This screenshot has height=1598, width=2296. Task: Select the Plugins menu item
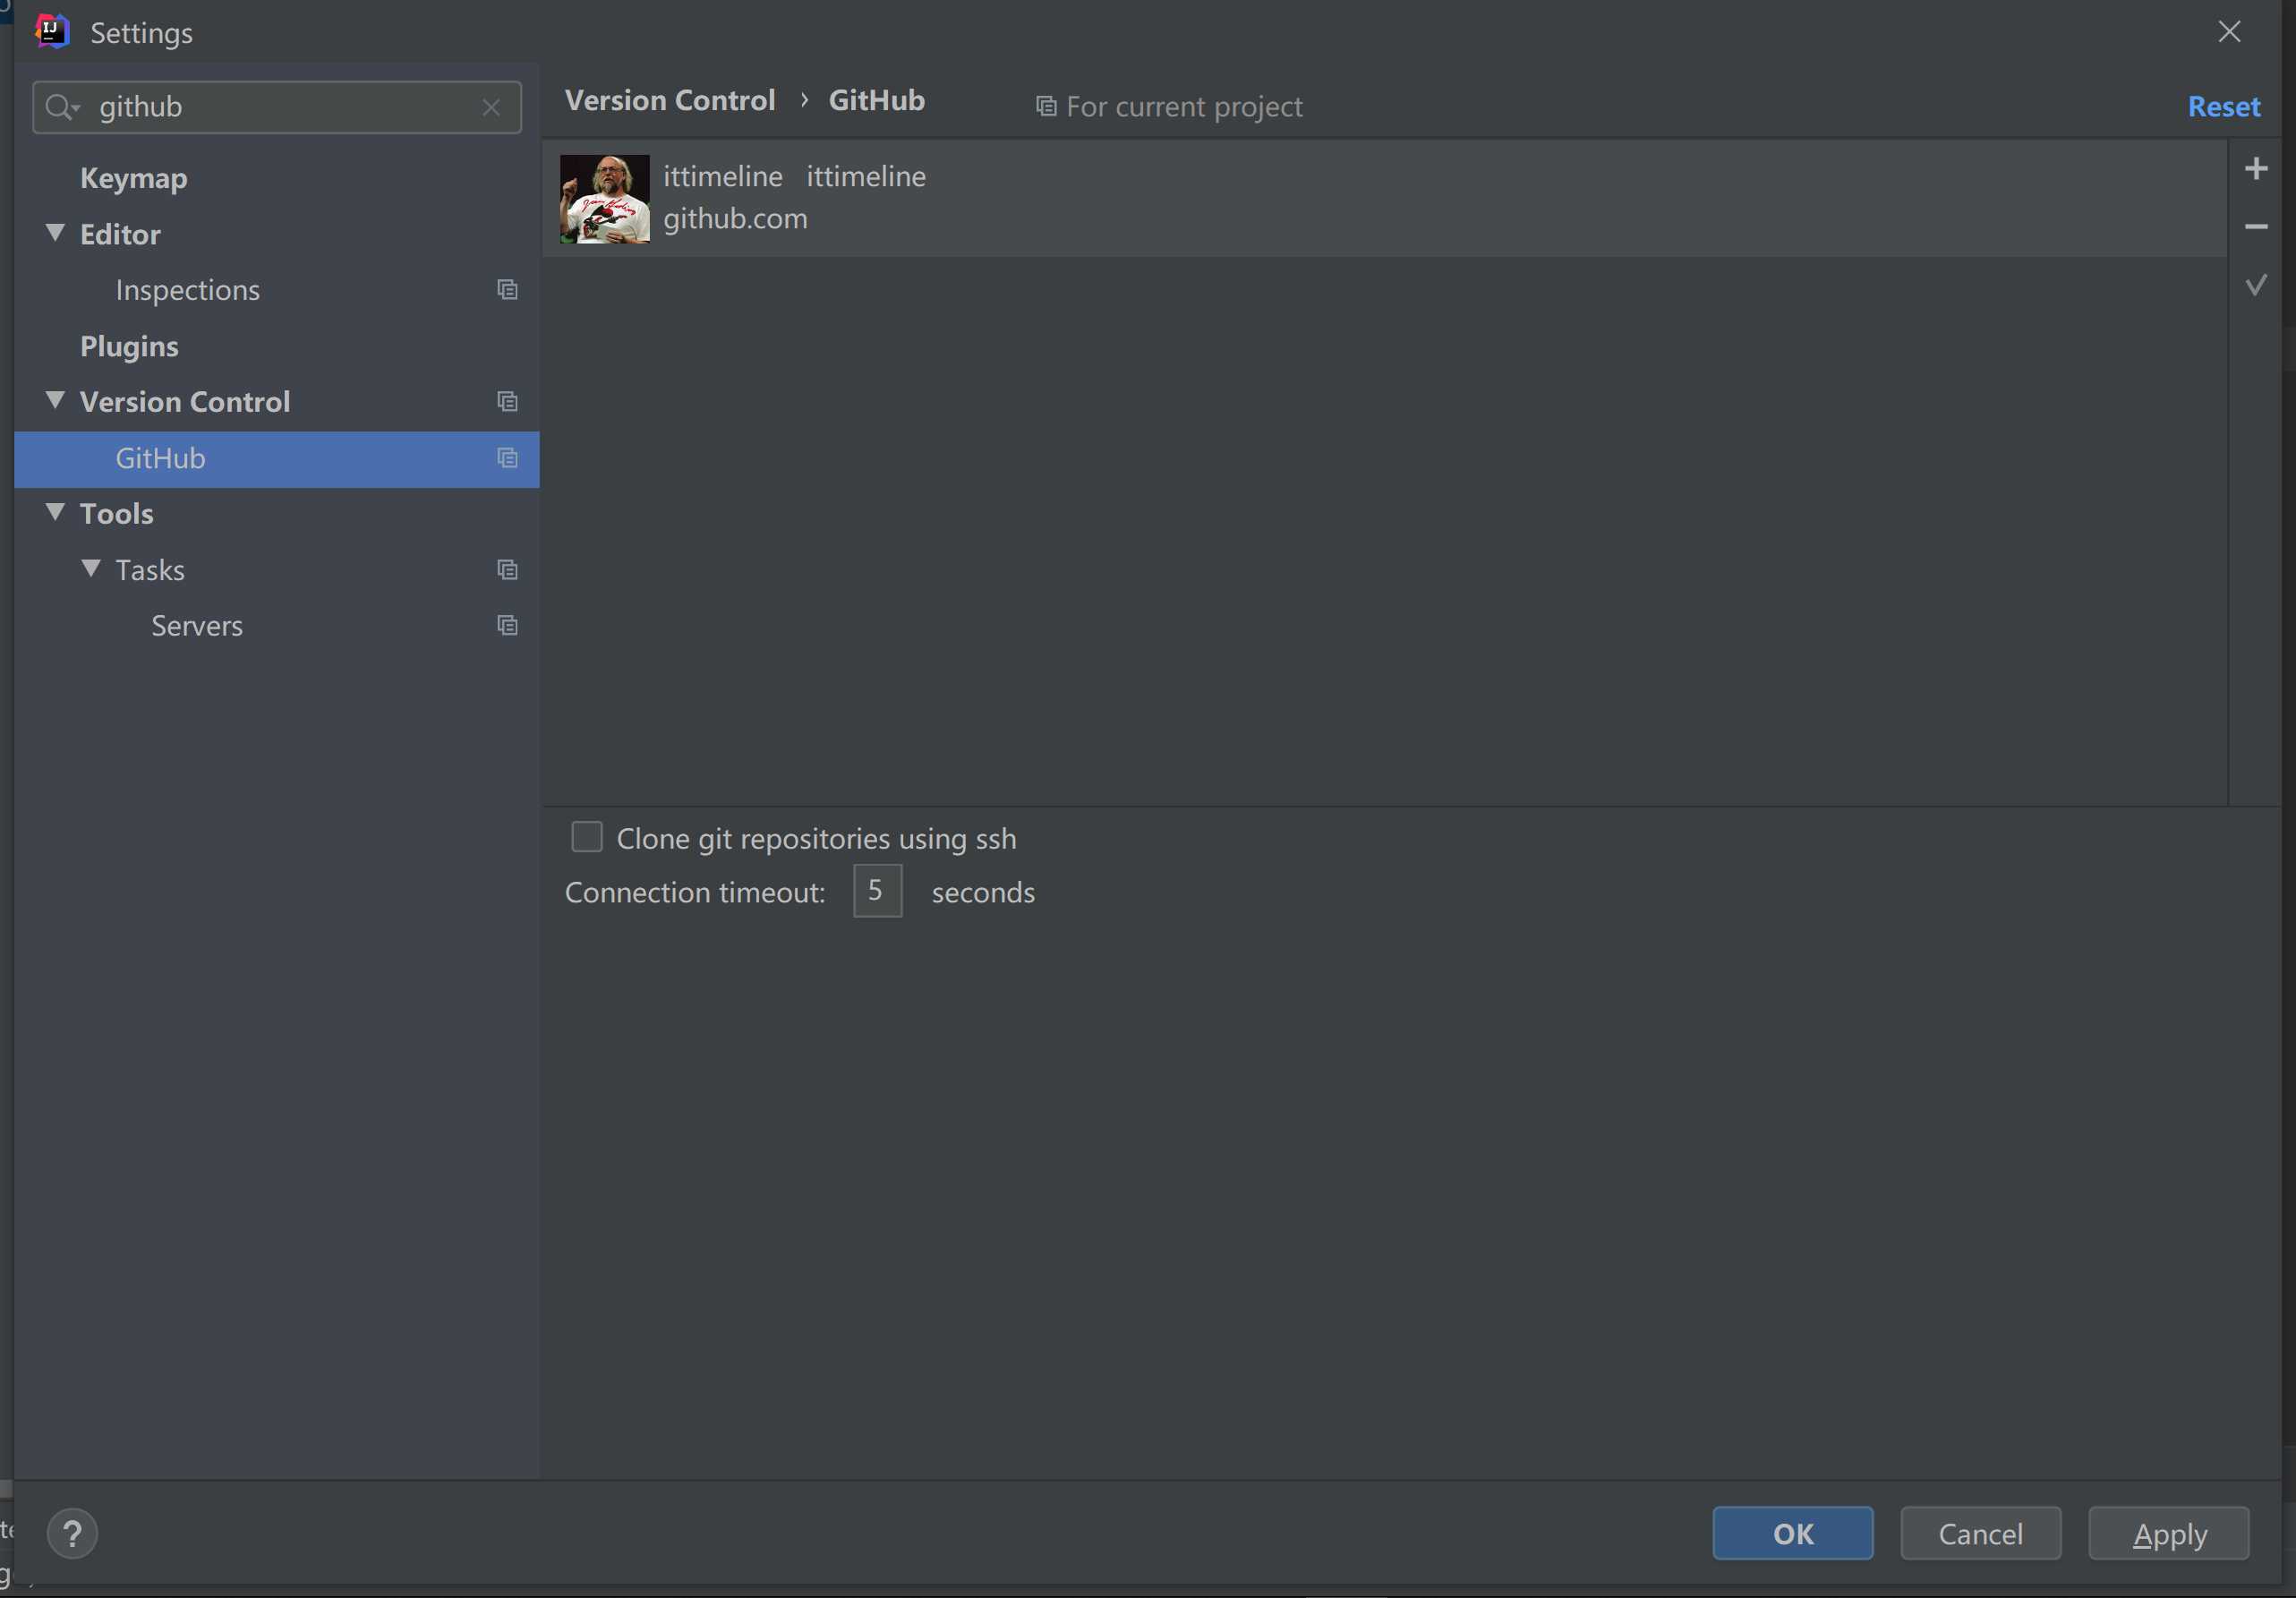129,344
